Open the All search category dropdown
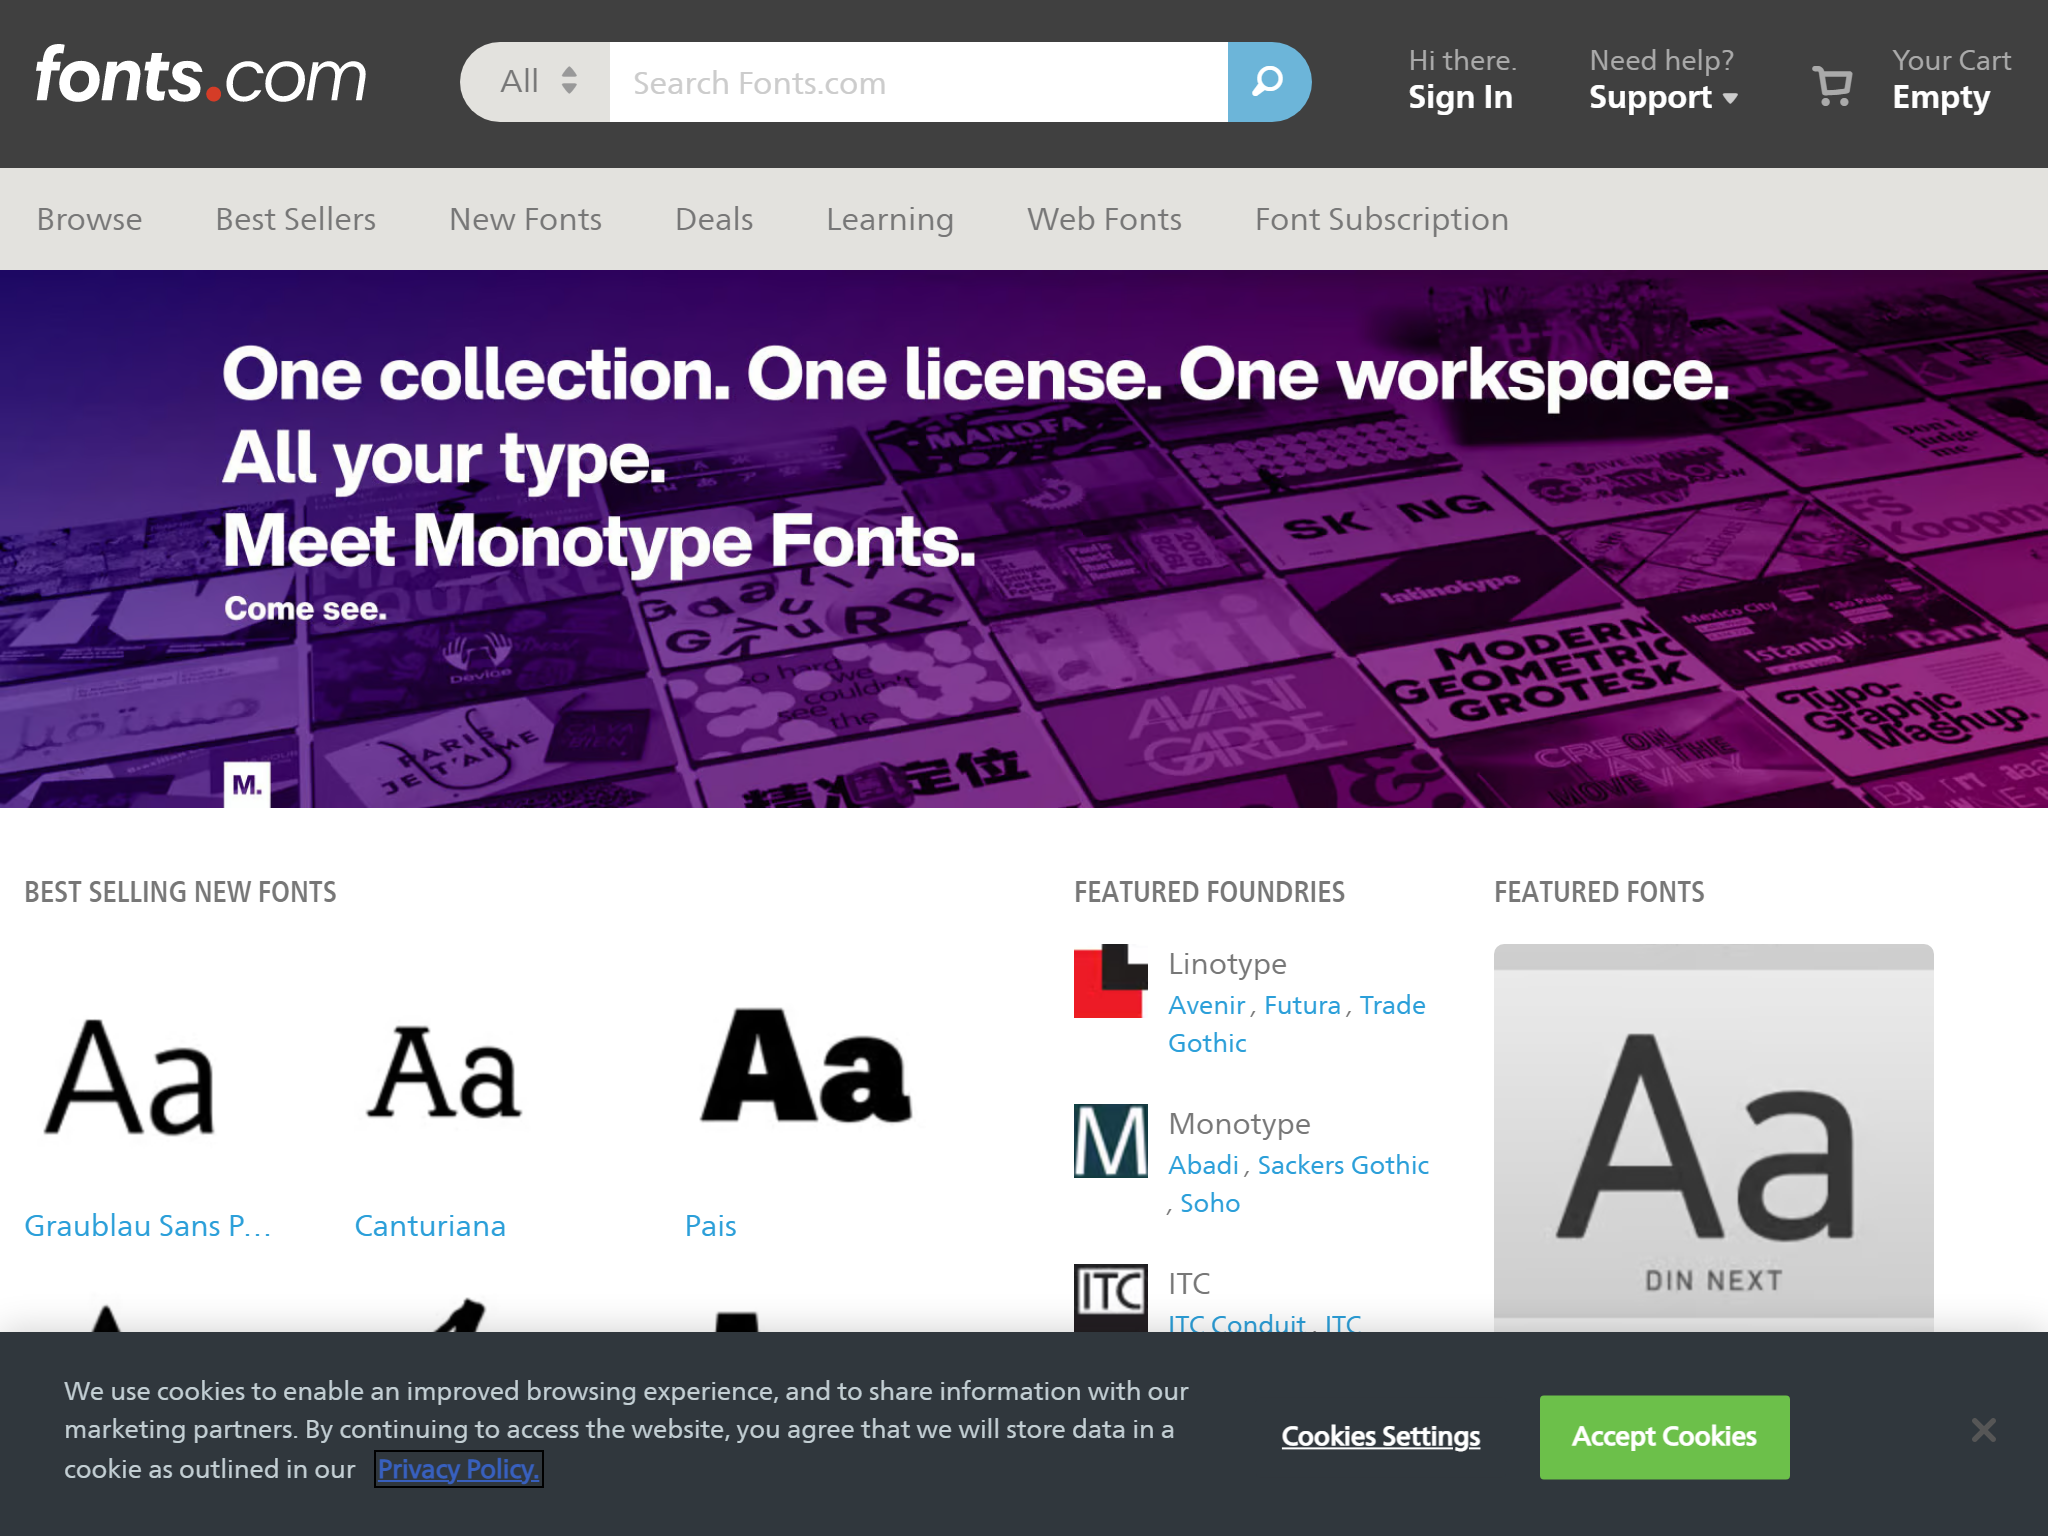Screen dimensions: 2048x1536 (536, 82)
